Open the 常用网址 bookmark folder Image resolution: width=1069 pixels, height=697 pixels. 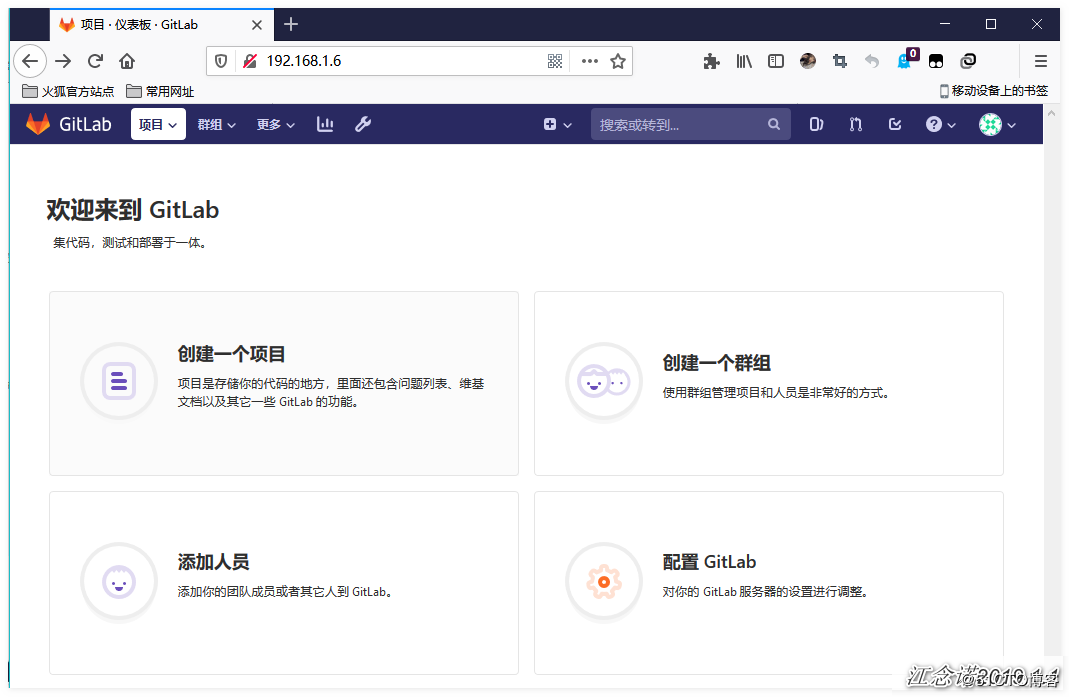[x=160, y=91]
